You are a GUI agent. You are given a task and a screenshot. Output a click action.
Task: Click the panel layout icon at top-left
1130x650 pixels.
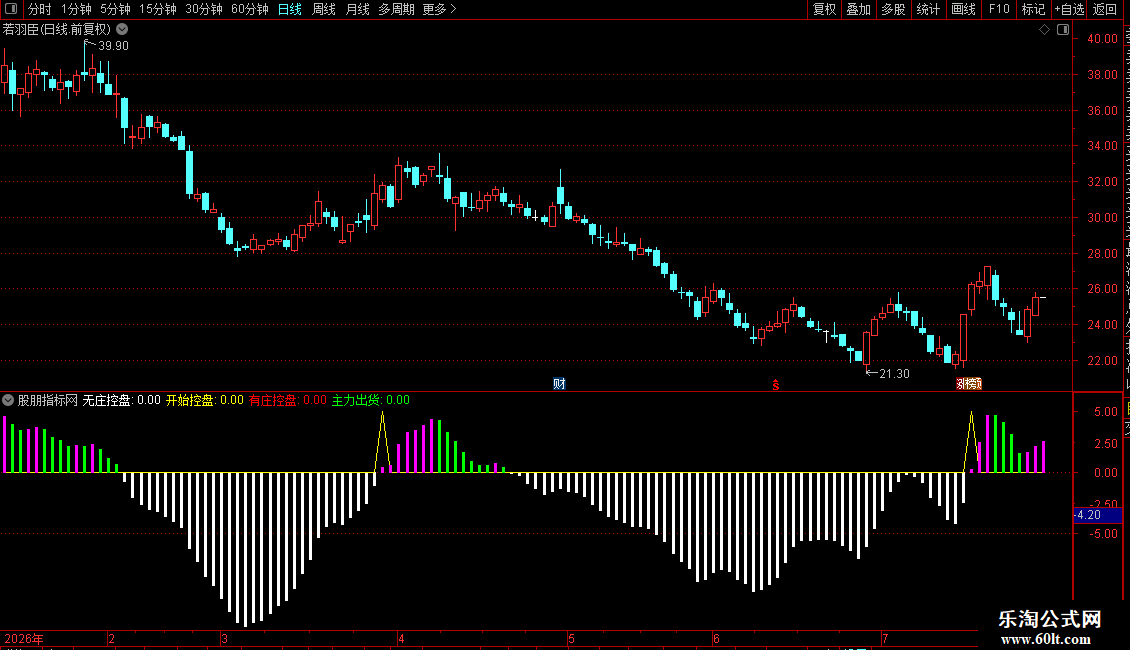[x=11, y=9]
